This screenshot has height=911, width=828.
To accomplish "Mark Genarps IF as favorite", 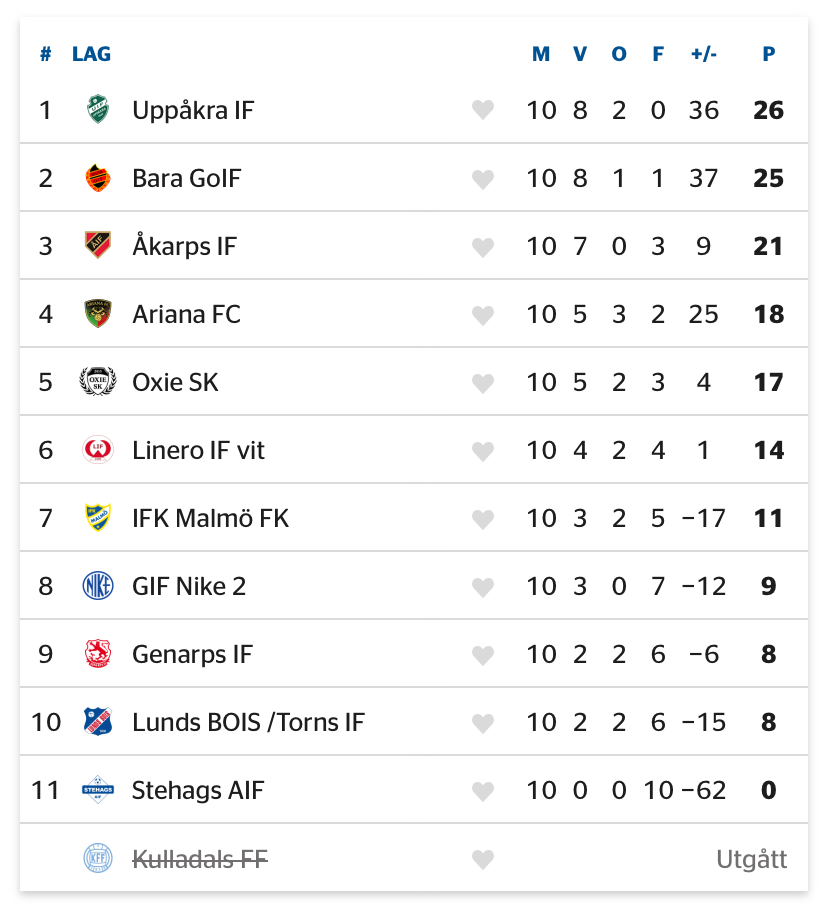I will click(483, 655).
